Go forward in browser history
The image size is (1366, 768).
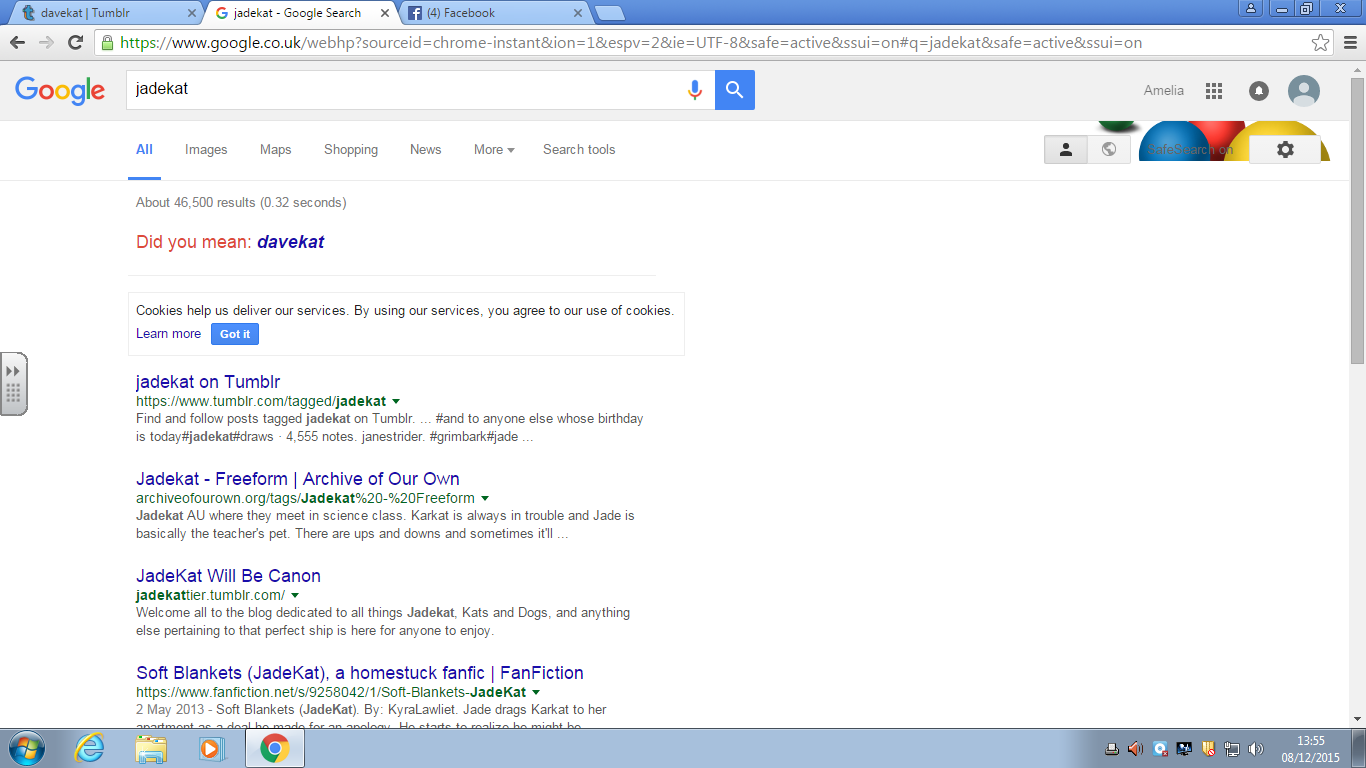coord(46,42)
